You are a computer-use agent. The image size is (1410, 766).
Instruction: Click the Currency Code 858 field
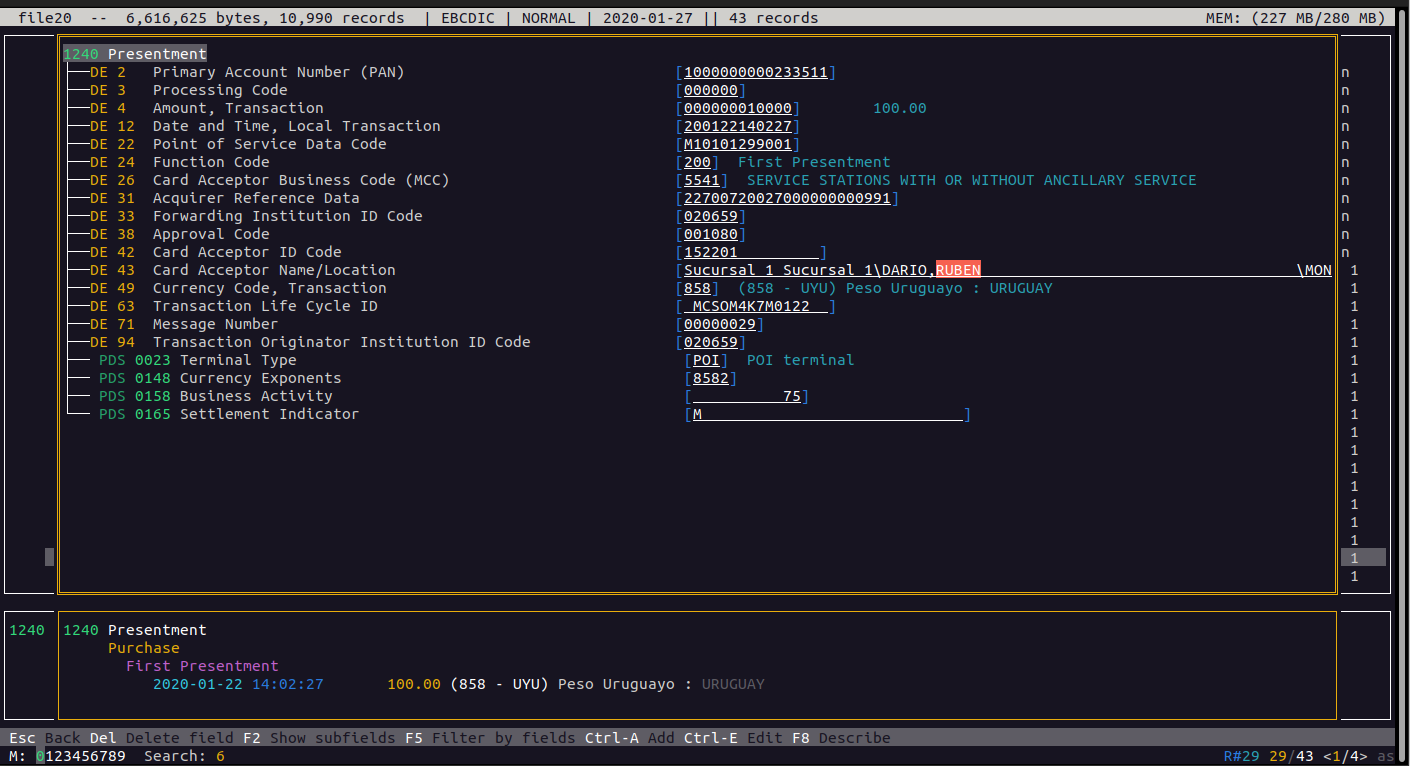pyautogui.click(x=697, y=288)
